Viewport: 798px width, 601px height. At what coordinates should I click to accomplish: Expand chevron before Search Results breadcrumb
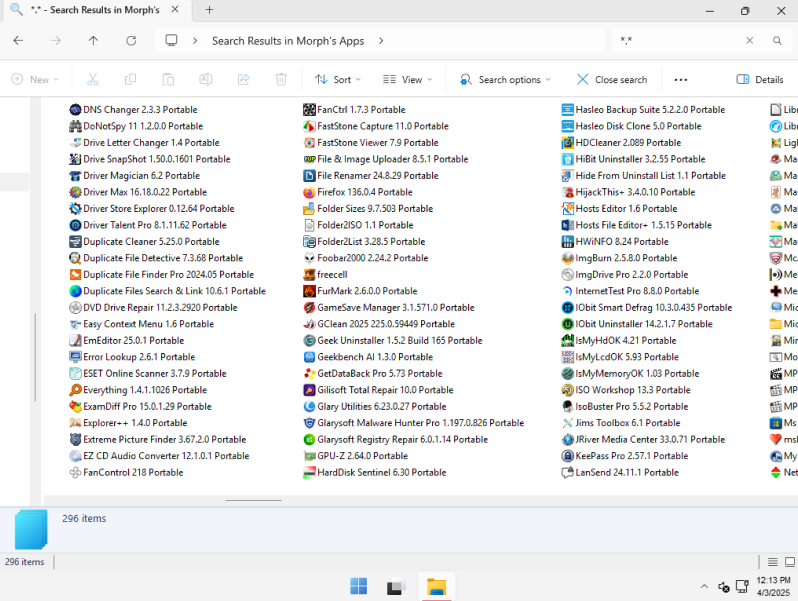(x=195, y=41)
